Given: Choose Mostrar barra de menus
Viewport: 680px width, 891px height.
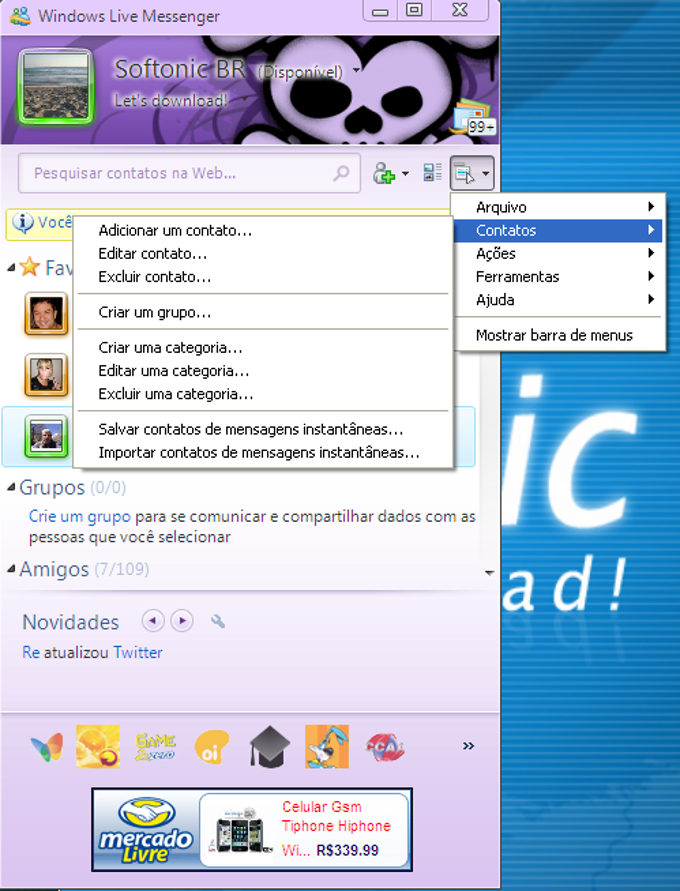Looking at the screenshot, I should (558, 335).
